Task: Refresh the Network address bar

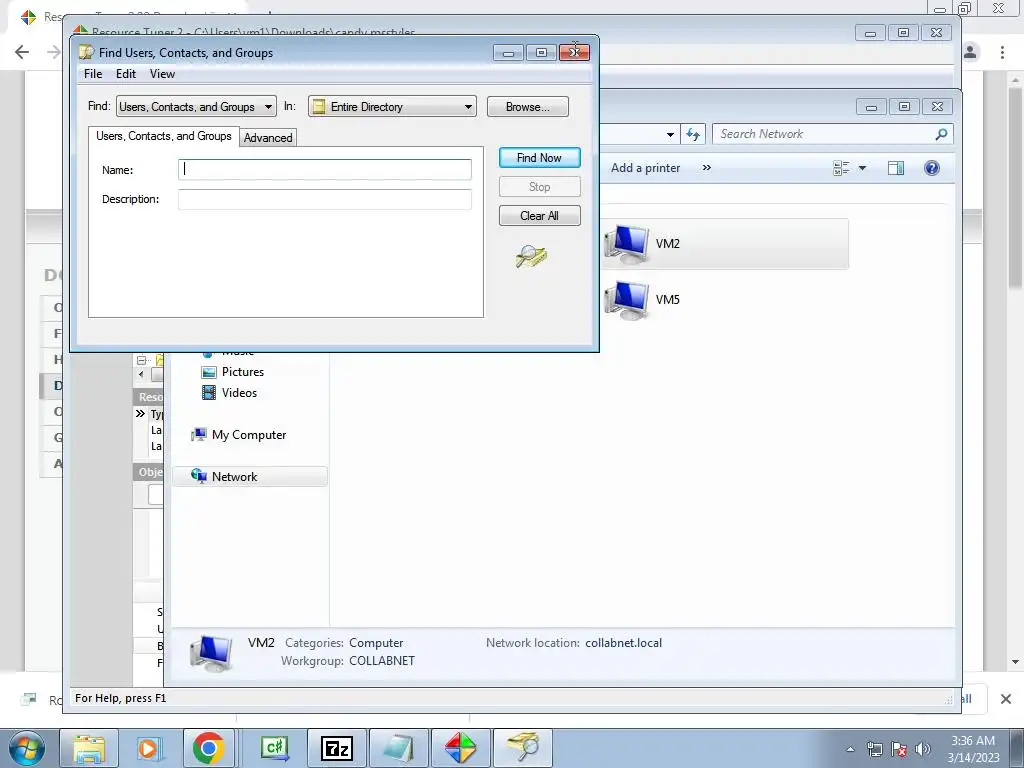Action: [x=693, y=134]
